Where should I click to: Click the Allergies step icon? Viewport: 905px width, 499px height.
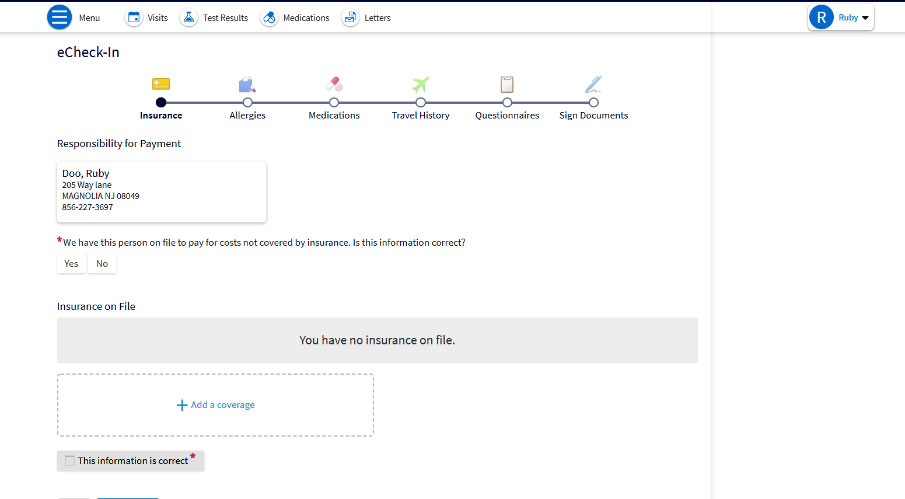(247, 85)
